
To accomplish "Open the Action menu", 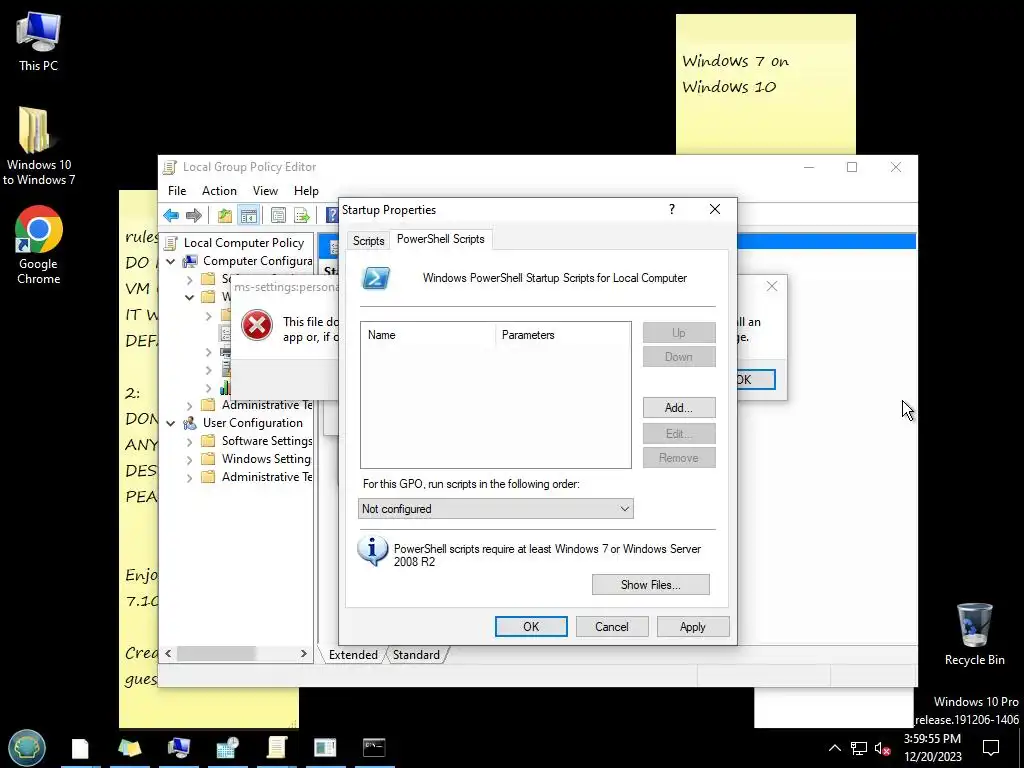I will click(x=219, y=191).
